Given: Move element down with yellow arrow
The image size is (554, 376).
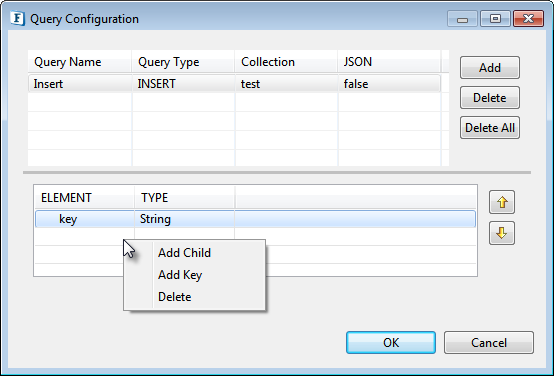Looking at the screenshot, I should (502, 233).
